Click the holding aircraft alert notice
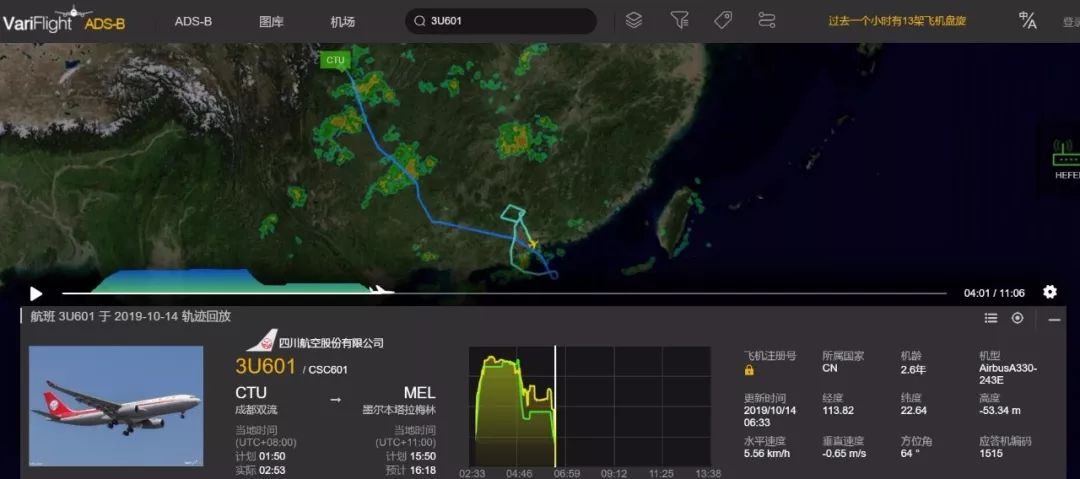Image resolution: width=1080 pixels, height=479 pixels. click(897, 20)
